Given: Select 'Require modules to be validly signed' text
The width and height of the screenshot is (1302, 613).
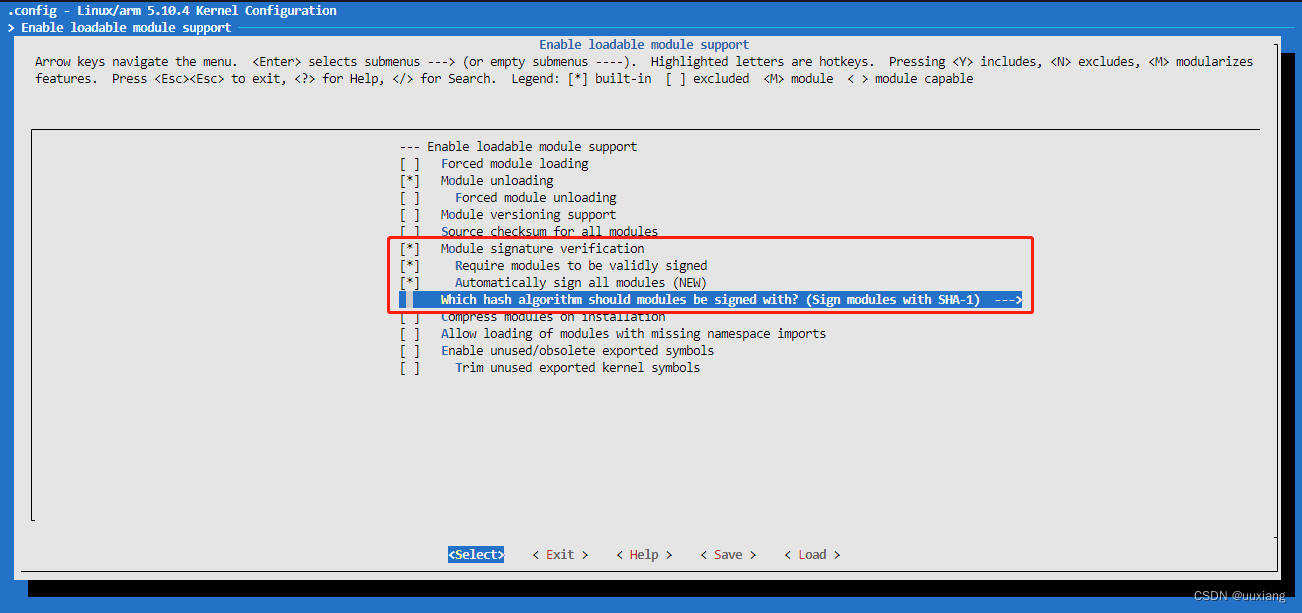Looking at the screenshot, I should [x=581, y=266].
